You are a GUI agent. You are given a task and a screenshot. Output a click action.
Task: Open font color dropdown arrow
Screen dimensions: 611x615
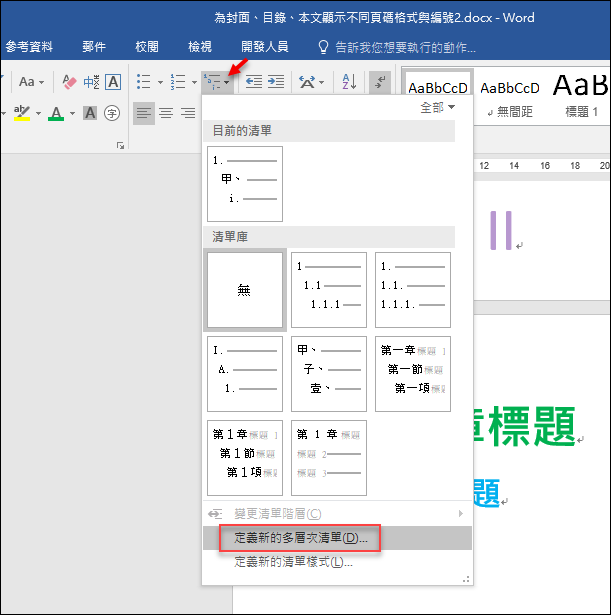[x=72, y=113]
